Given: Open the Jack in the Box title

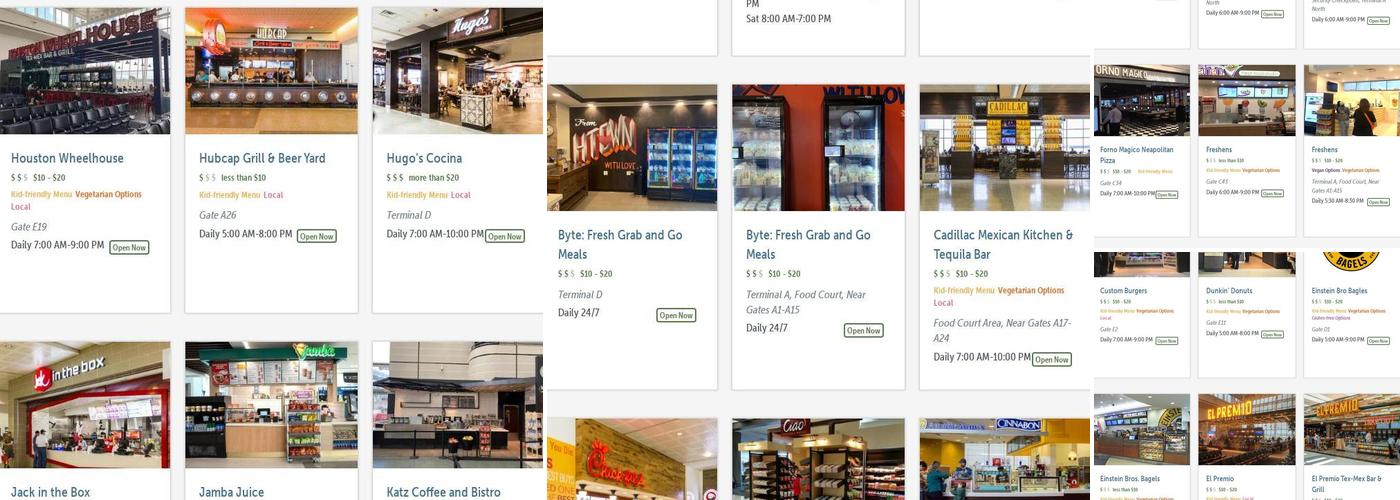Looking at the screenshot, I should click(50, 492).
